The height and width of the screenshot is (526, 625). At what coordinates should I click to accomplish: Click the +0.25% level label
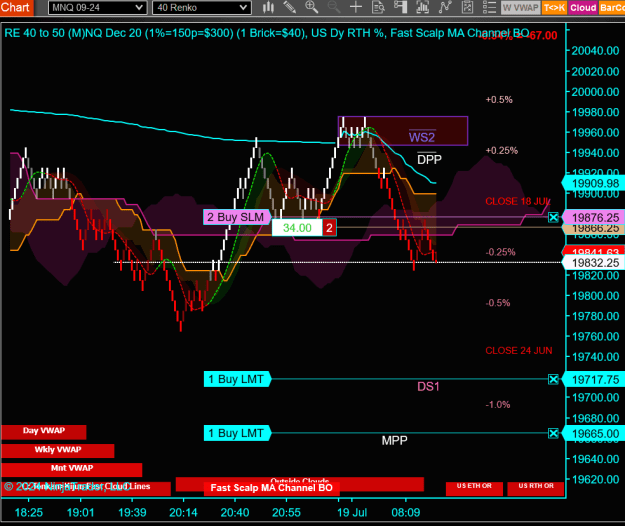click(501, 151)
